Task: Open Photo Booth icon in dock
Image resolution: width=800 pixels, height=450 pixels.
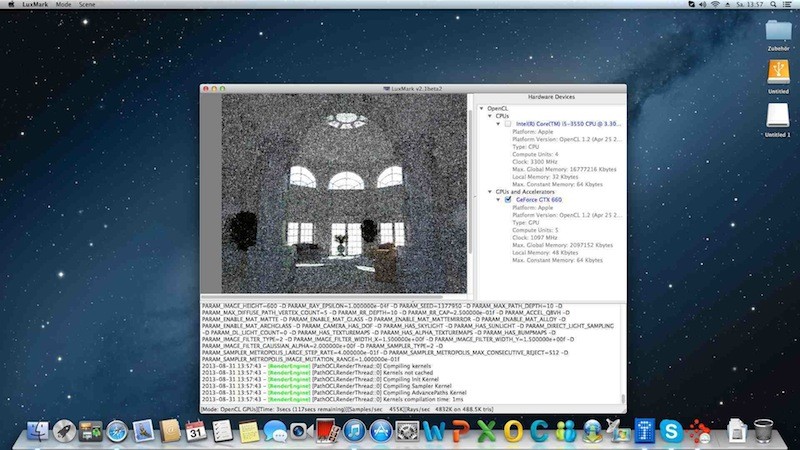Action: [x=328, y=431]
